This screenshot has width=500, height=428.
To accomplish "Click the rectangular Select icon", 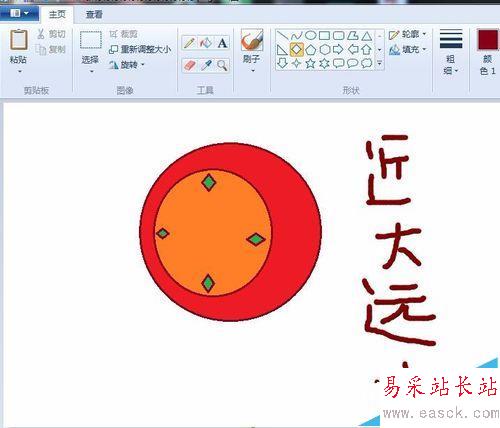I will [x=90, y=40].
